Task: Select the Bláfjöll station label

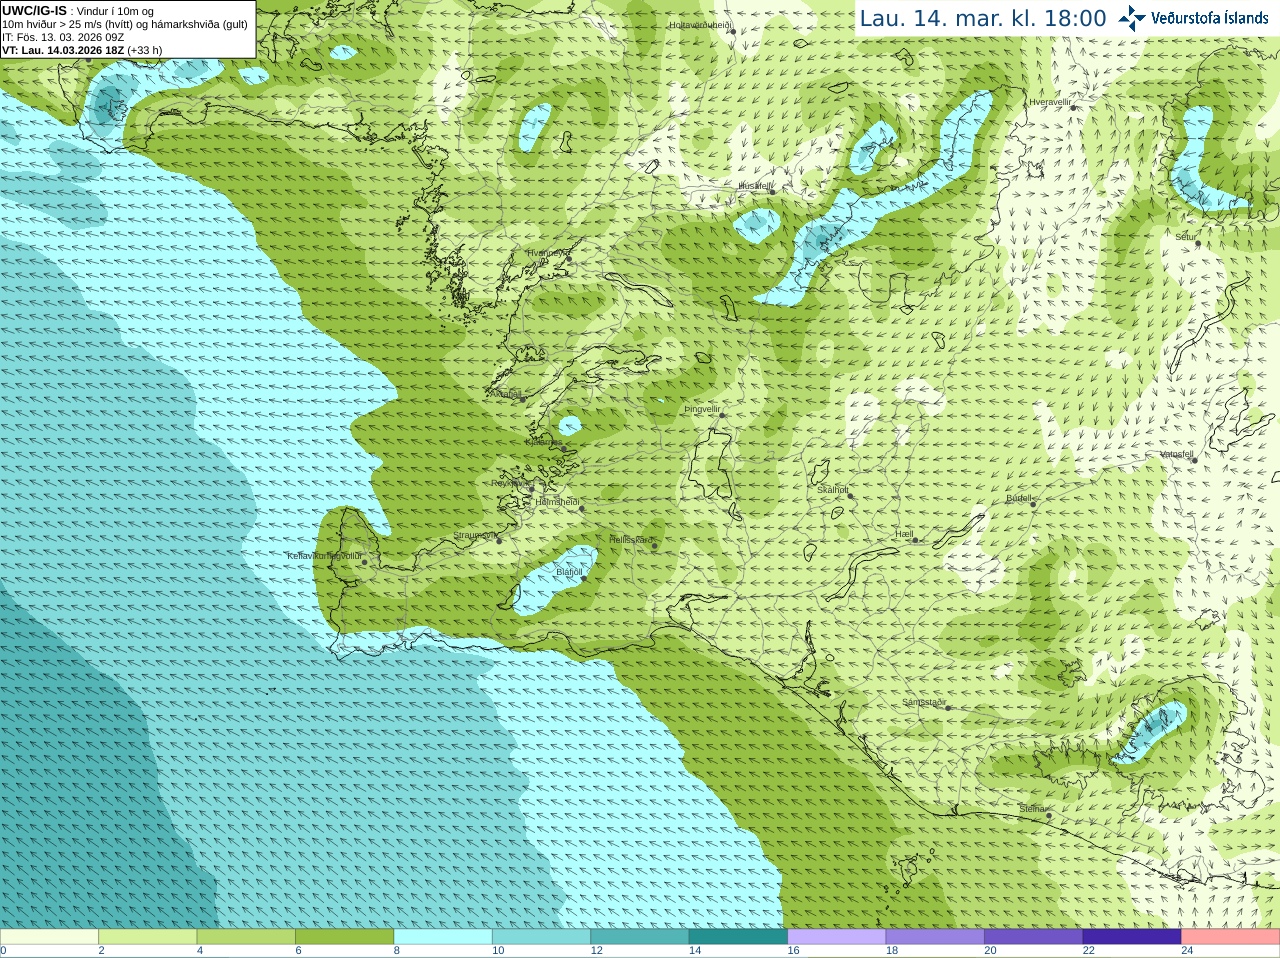Action: pos(569,572)
